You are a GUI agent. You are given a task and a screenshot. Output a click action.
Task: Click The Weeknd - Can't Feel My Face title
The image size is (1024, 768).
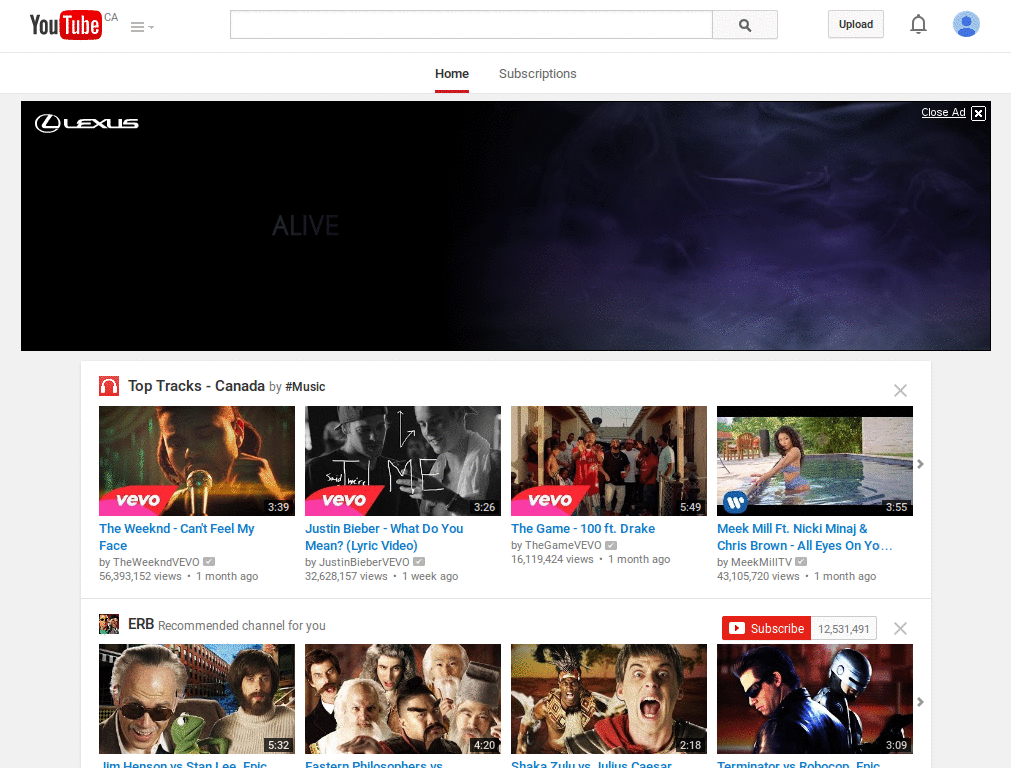coord(176,537)
